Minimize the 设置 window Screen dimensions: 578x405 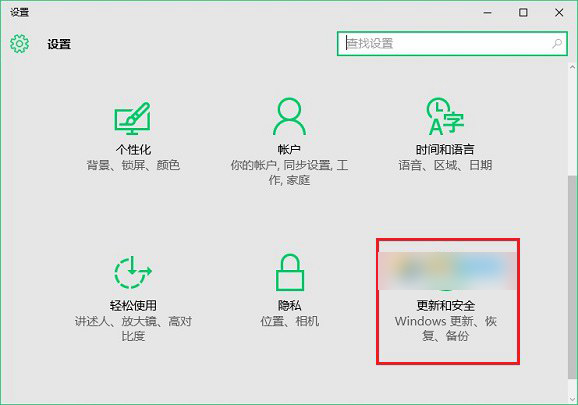click(x=488, y=13)
